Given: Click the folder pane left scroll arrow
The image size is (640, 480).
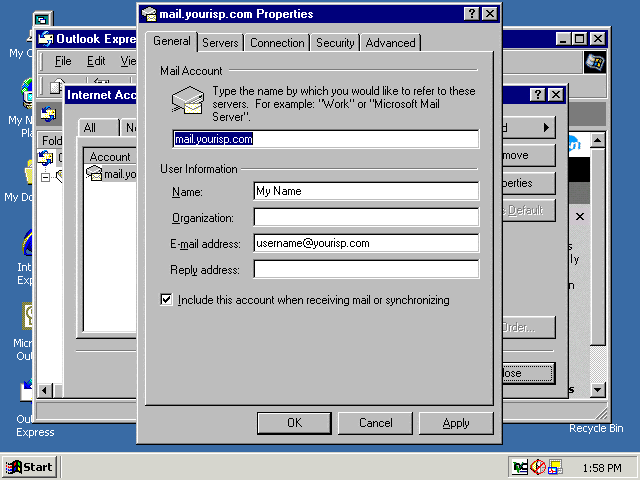Looking at the screenshot, I should pos(44,391).
